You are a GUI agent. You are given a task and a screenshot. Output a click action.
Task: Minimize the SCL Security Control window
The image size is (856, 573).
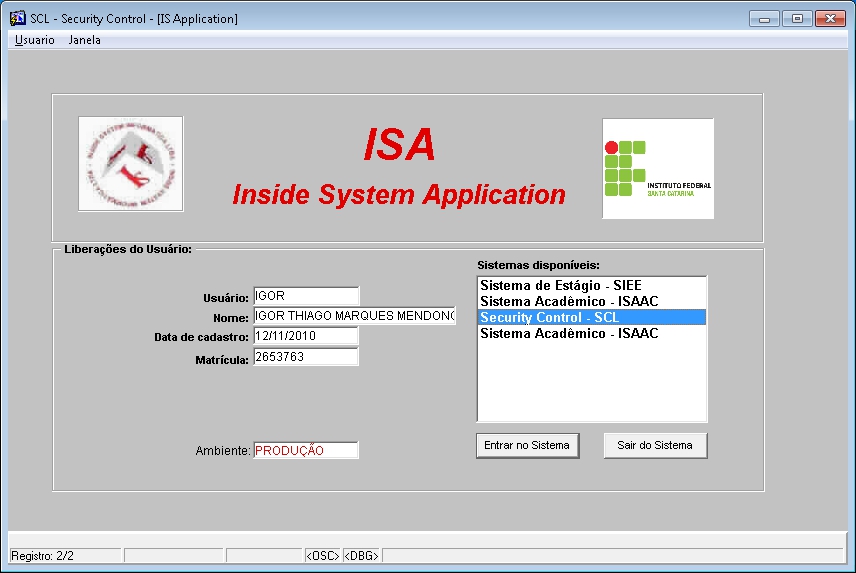click(769, 18)
